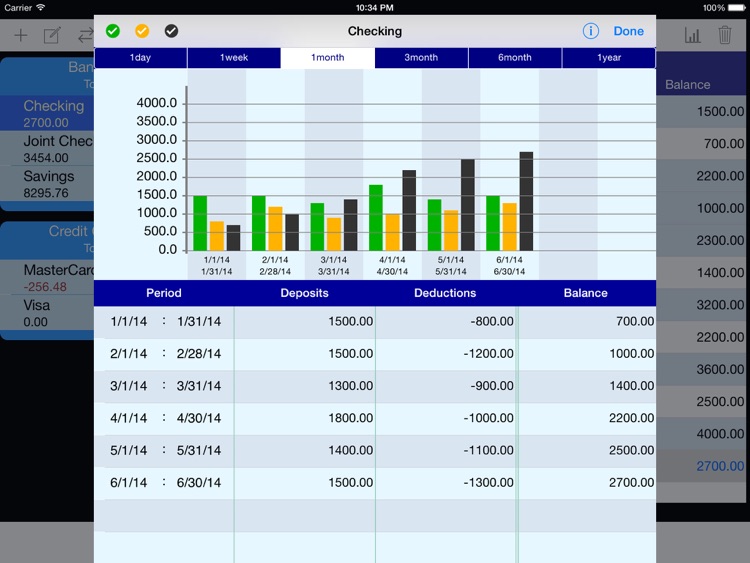Viewport: 750px width, 563px height.
Task: Click the blue 2700.00 balance in background list
Action: pyautogui.click(x=720, y=466)
